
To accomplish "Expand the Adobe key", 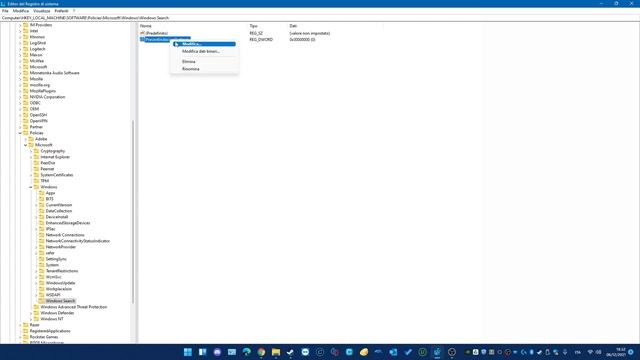I will (x=25, y=139).
